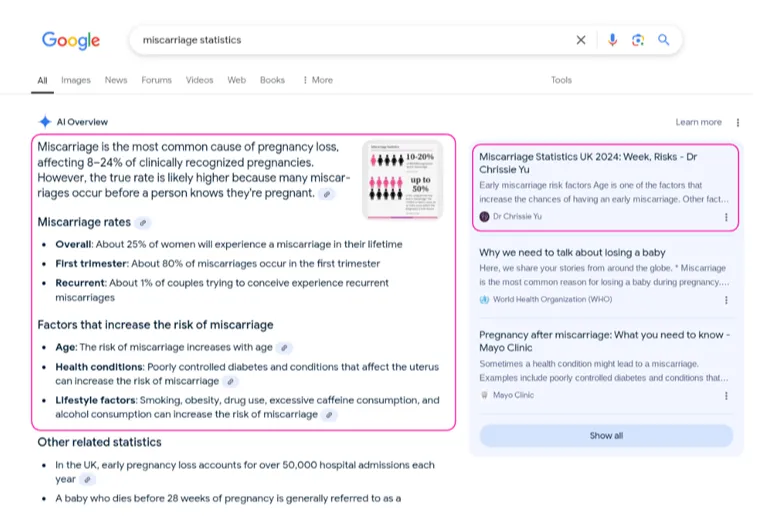Switch to the Forums tab
This screenshot has height=521, width=776.
tap(156, 80)
